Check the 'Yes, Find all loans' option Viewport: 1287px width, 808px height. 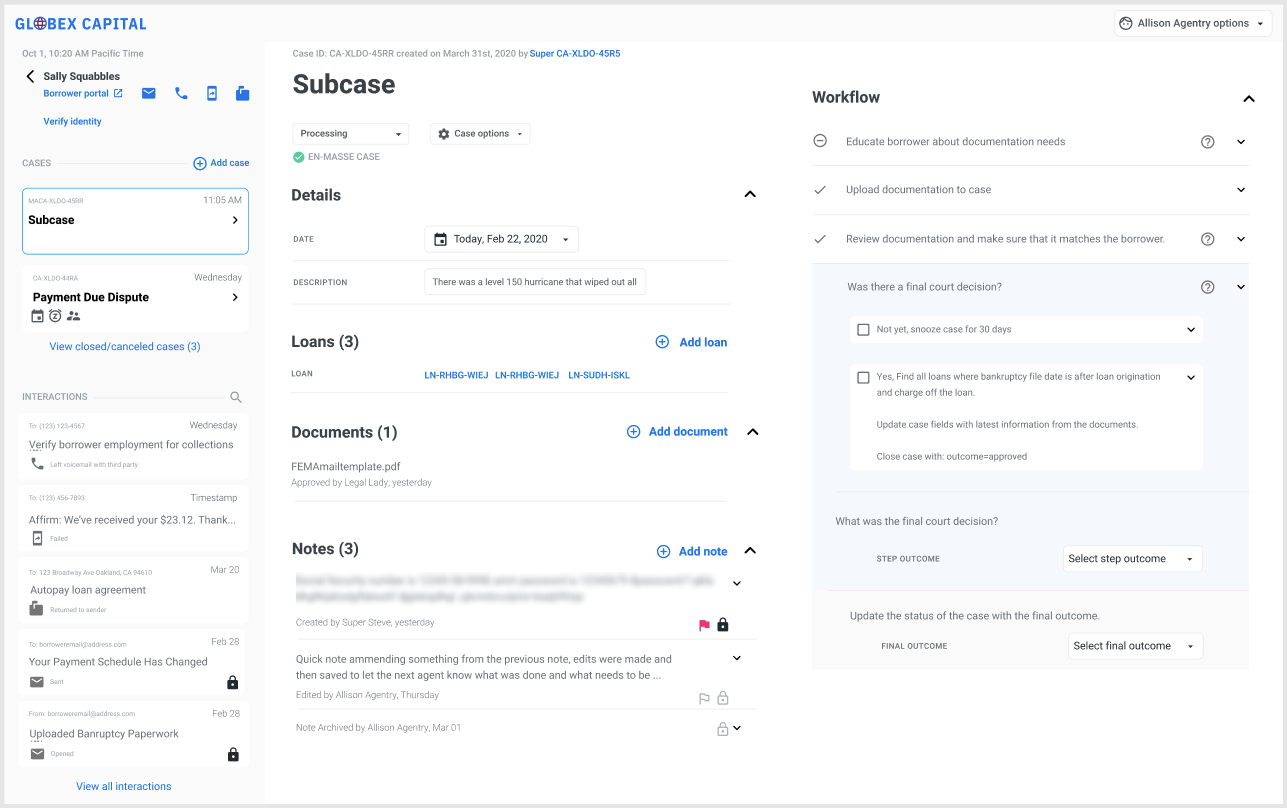coord(863,378)
